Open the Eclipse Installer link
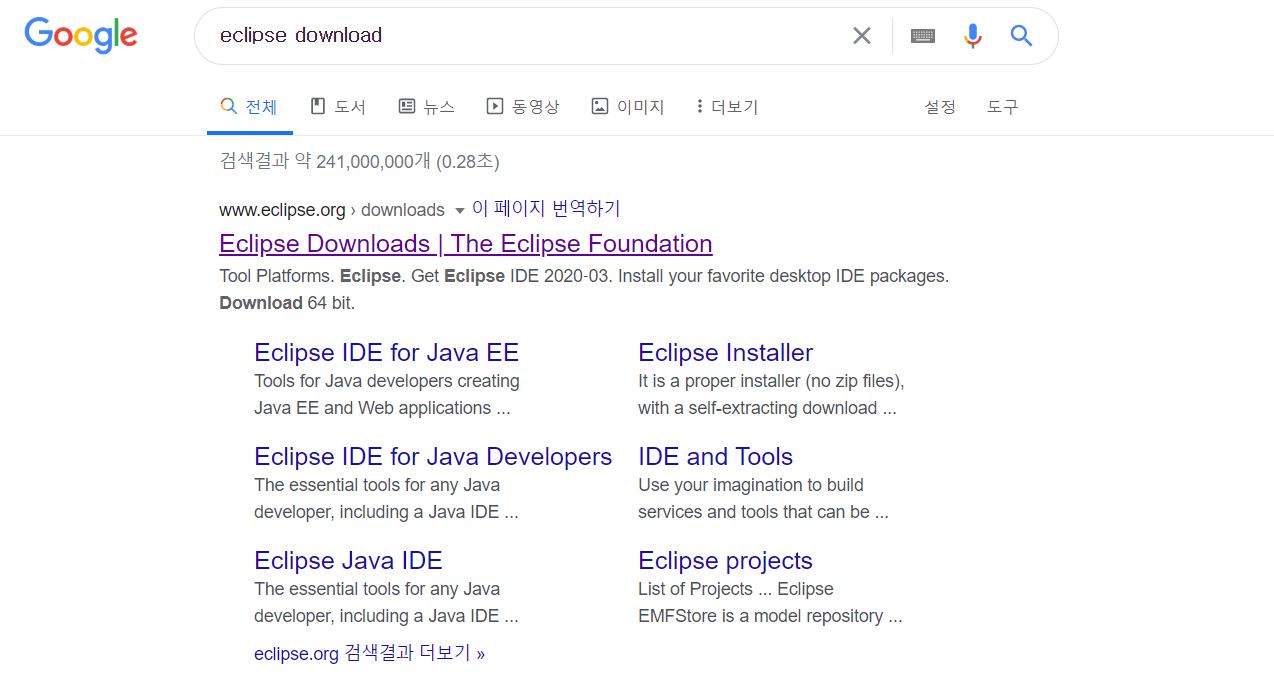The width and height of the screenshot is (1274, 681). 726,352
